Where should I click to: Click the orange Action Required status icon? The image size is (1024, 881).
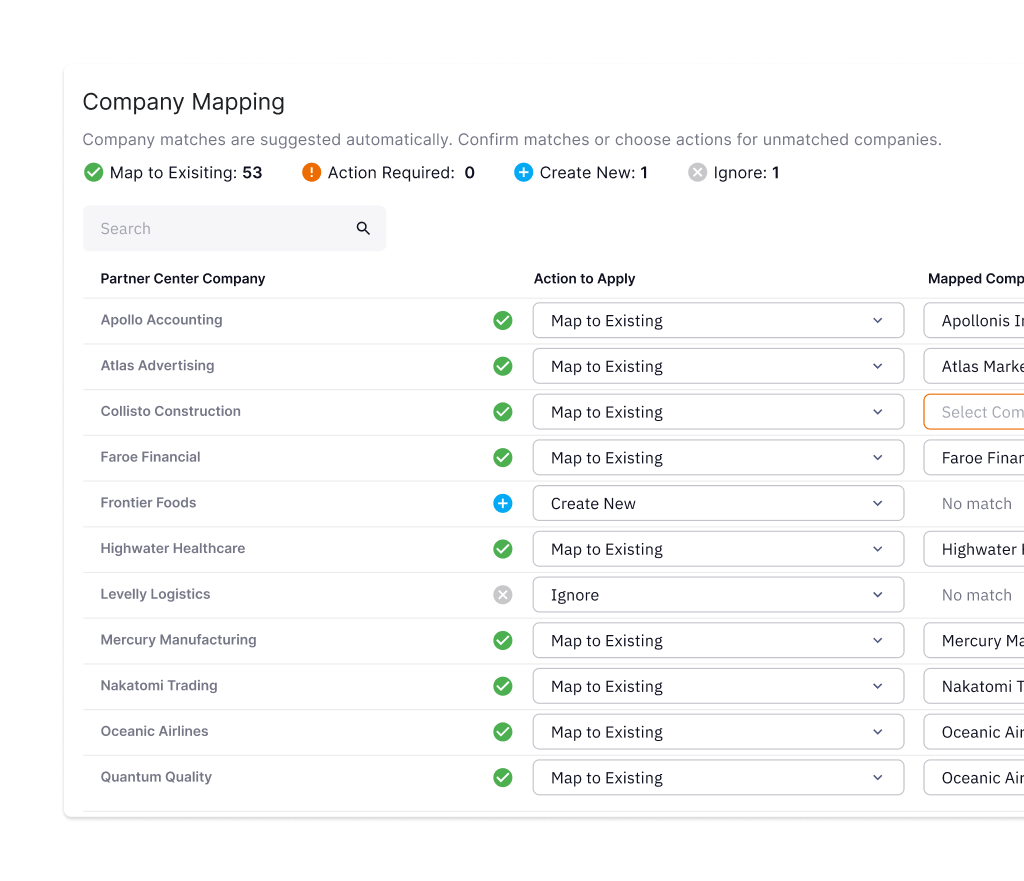pyautogui.click(x=311, y=172)
